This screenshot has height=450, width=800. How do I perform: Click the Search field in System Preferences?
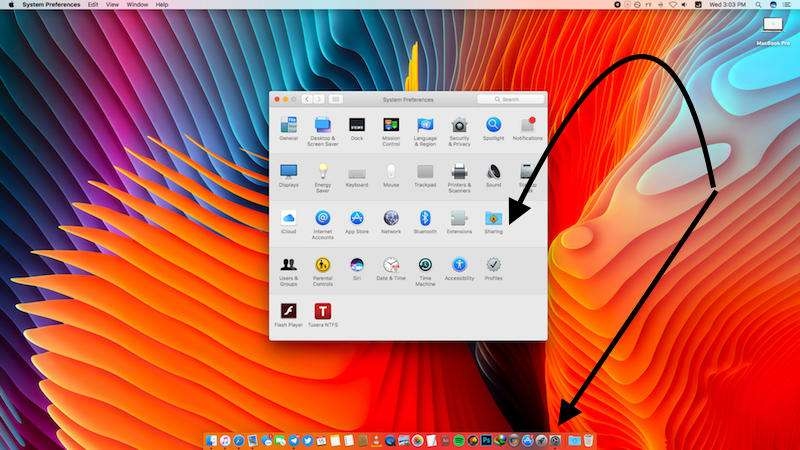pyautogui.click(x=513, y=100)
